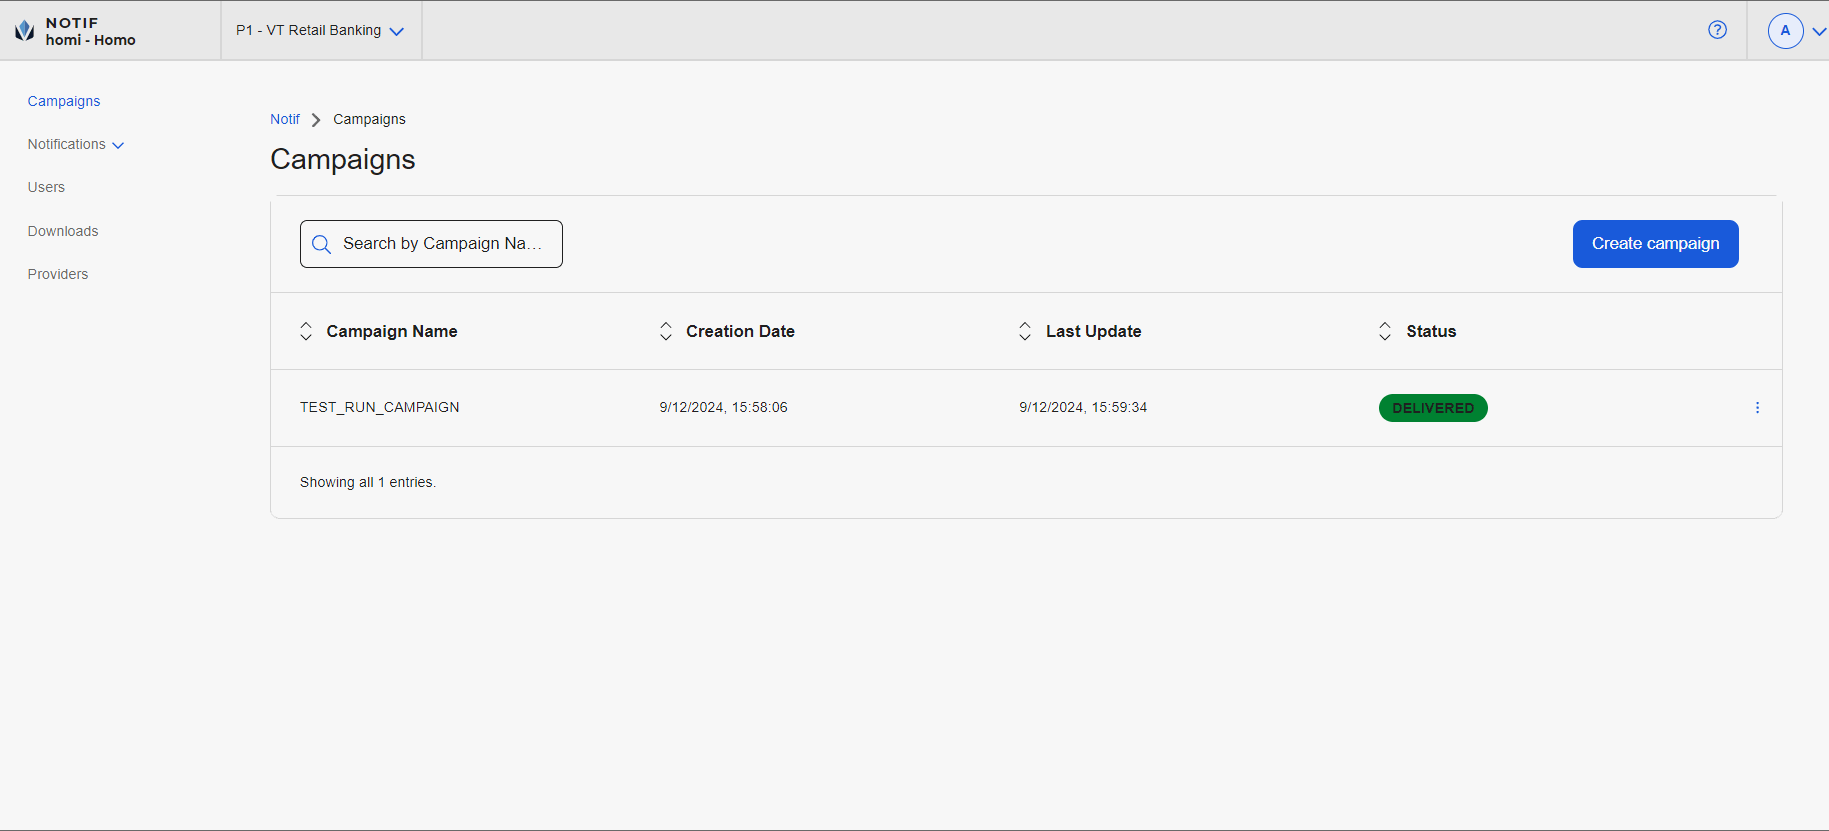The height and width of the screenshot is (831, 1829).
Task: Sort by Status column arrows
Action: click(x=1385, y=331)
